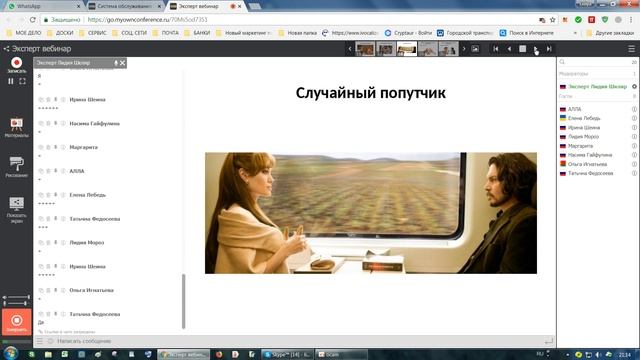Bookmark this page with star icon
Image resolution: width=640 pixels, height=360 pixels.
(x=553, y=20)
